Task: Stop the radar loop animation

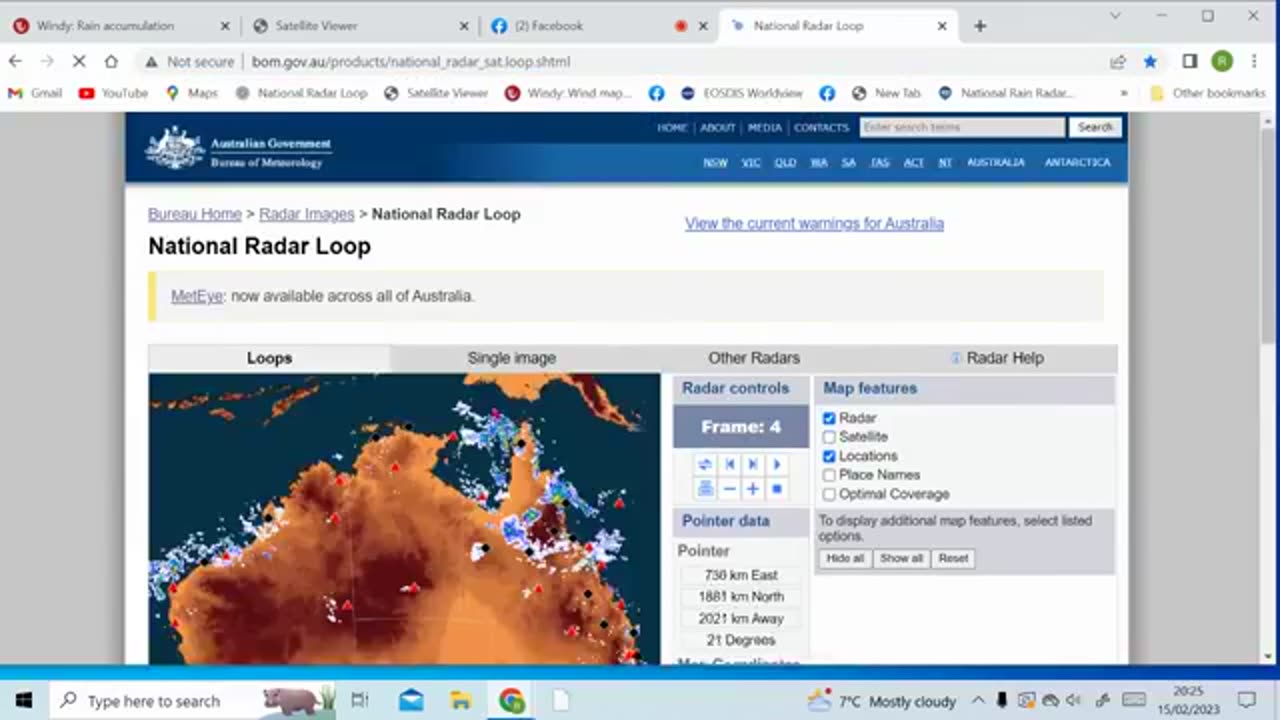Action: click(776, 488)
